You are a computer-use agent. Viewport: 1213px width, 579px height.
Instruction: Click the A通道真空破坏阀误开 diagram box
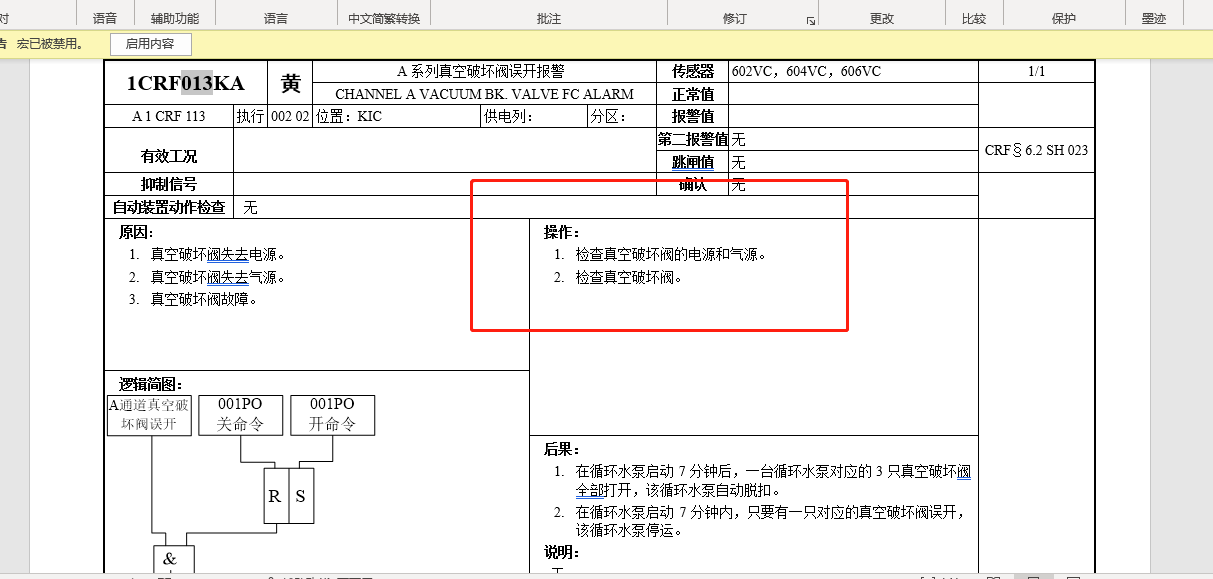click(149, 414)
